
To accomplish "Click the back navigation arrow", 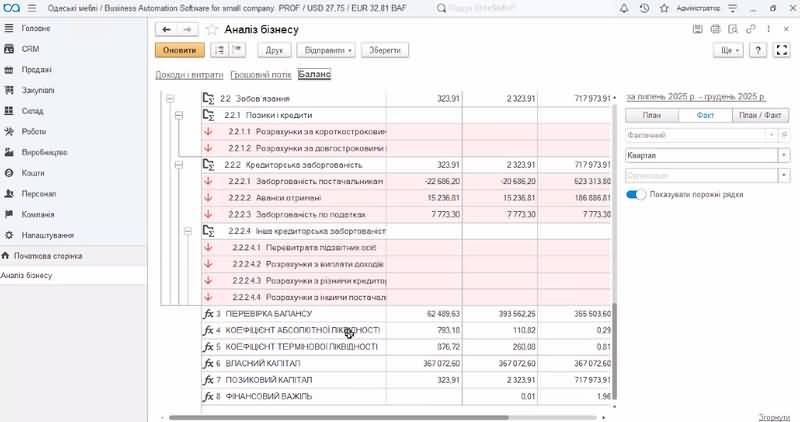I will (x=167, y=29).
